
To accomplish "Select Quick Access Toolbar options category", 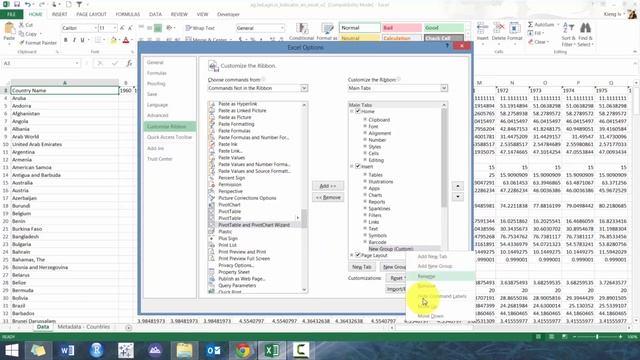I will tap(169, 137).
